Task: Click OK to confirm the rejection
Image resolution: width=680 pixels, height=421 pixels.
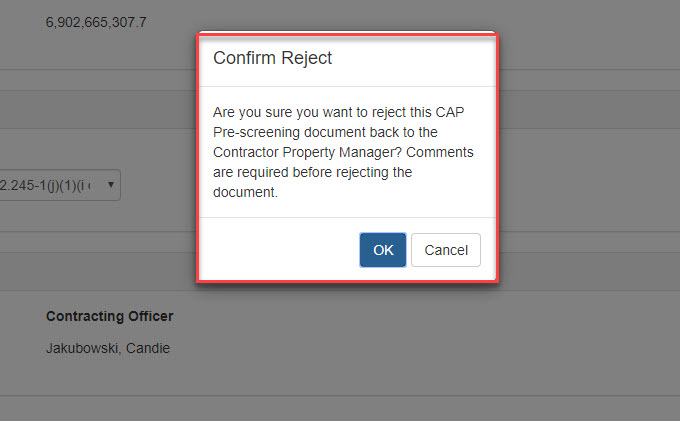Action: 383,250
